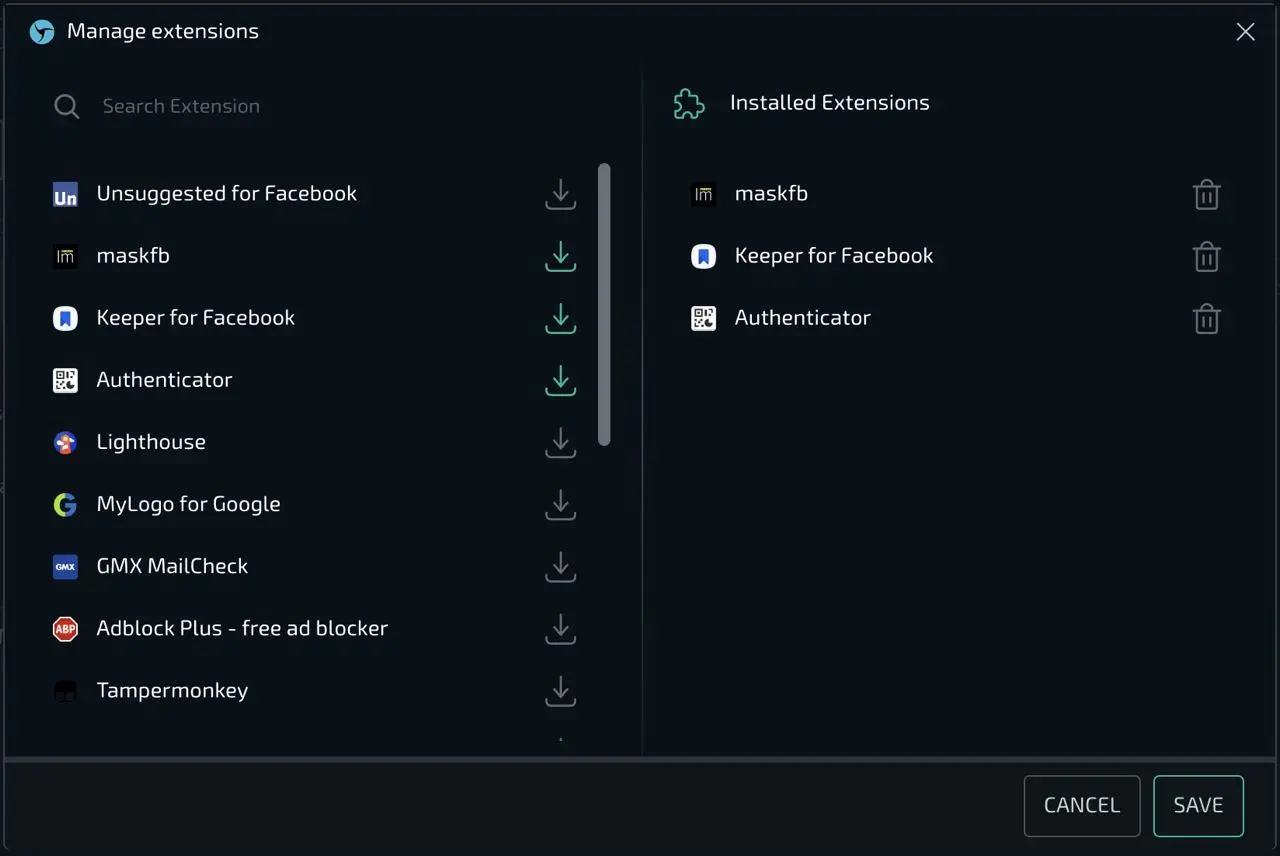The height and width of the screenshot is (856, 1280).
Task: Select Lighthouse in the extension list
Action: 151,442
